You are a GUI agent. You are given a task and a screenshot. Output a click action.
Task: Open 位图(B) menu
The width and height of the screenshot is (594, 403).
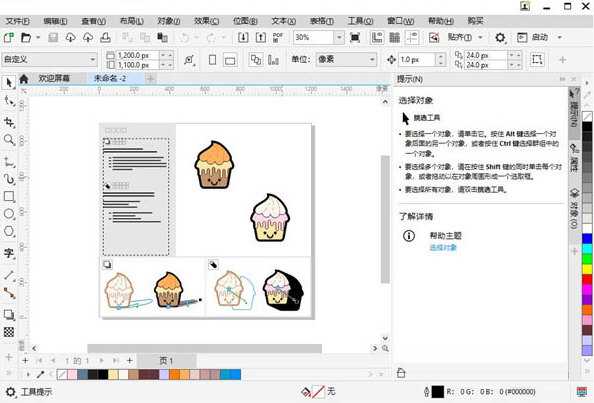click(x=245, y=21)
